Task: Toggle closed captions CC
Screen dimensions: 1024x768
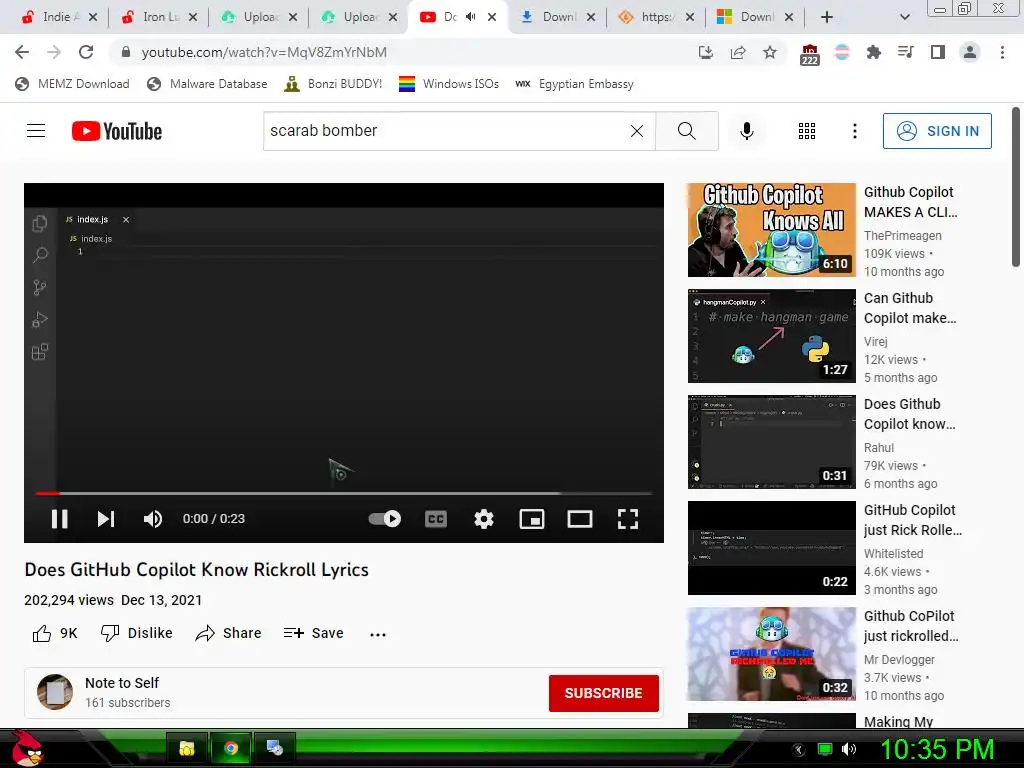Action: 436,519
